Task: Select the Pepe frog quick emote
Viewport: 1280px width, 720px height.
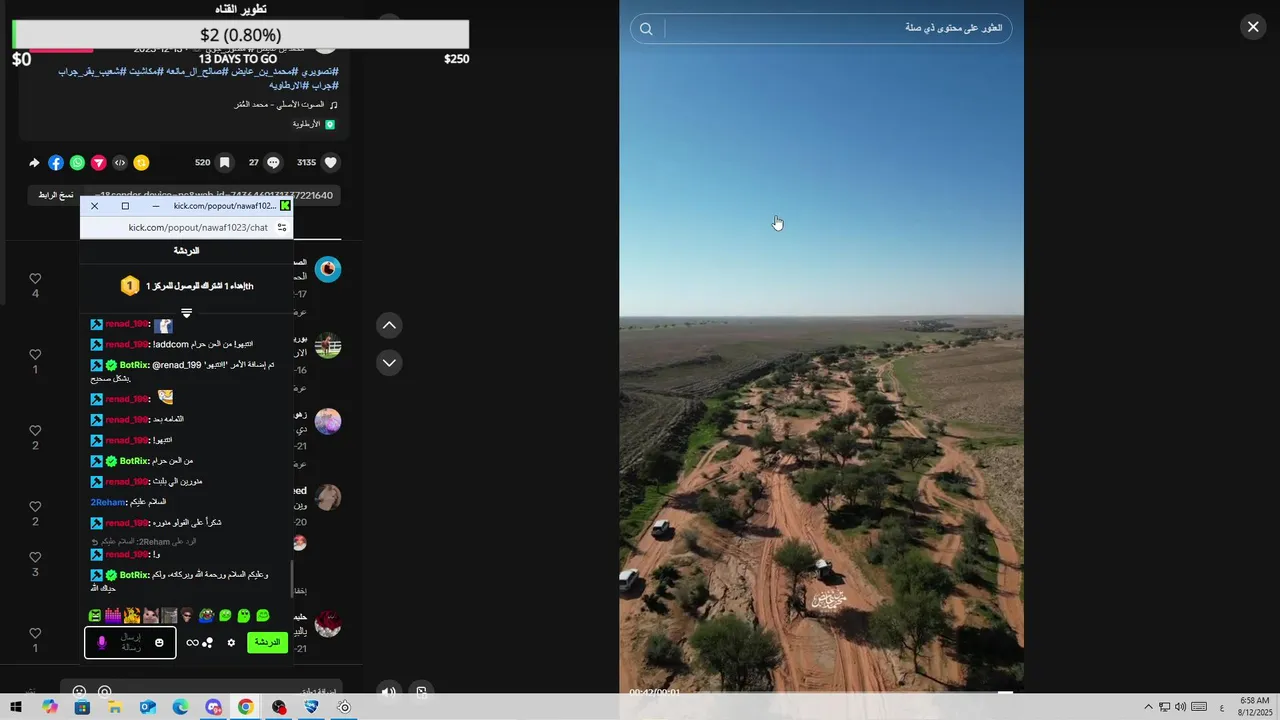Action: 206,616
